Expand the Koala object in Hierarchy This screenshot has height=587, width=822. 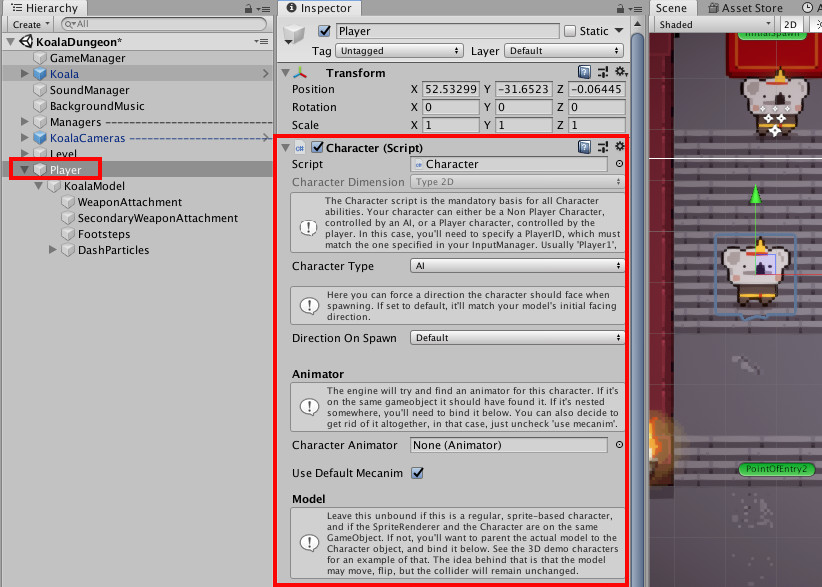tap(24, 73)
